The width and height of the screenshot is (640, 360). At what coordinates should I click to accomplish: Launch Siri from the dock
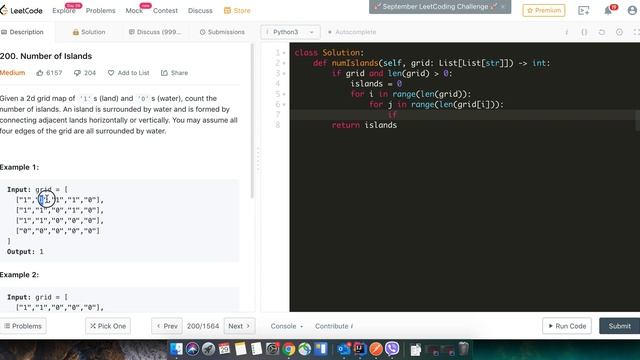click(x=192, y=349)
